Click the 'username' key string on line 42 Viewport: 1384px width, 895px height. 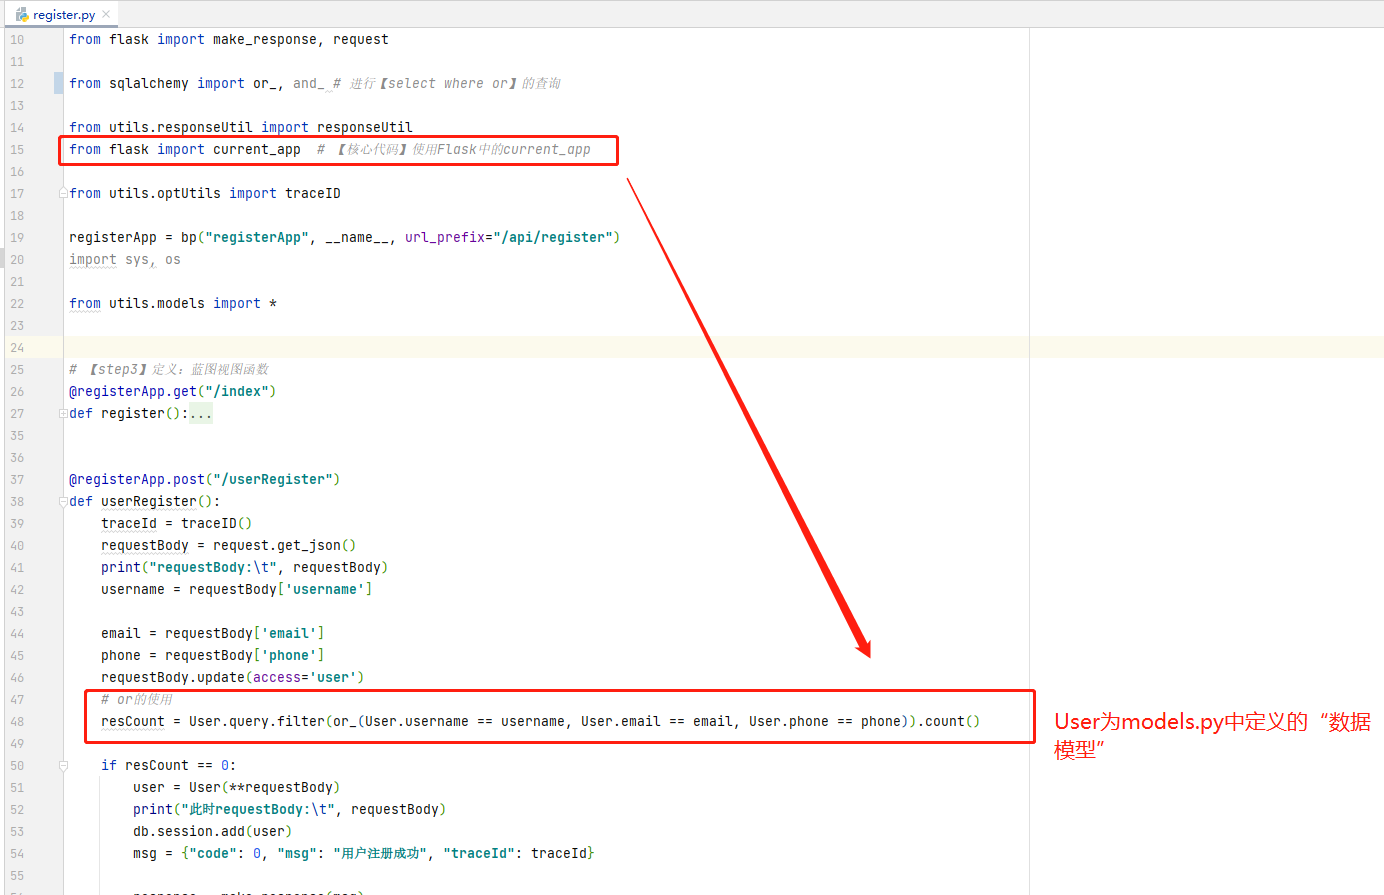[325, 589]
